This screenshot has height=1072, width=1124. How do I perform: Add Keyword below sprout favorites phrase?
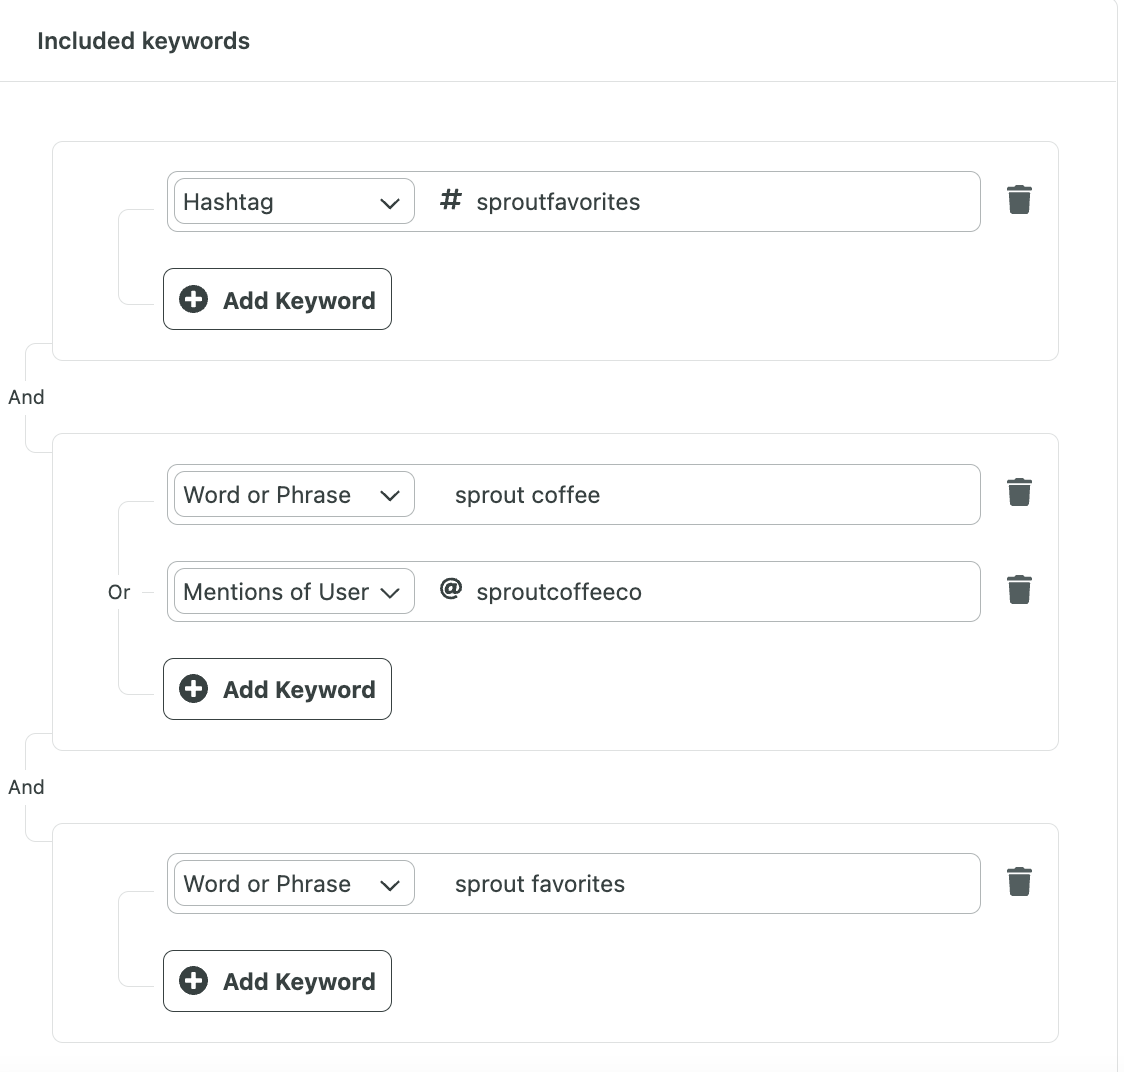coord(277,981)
